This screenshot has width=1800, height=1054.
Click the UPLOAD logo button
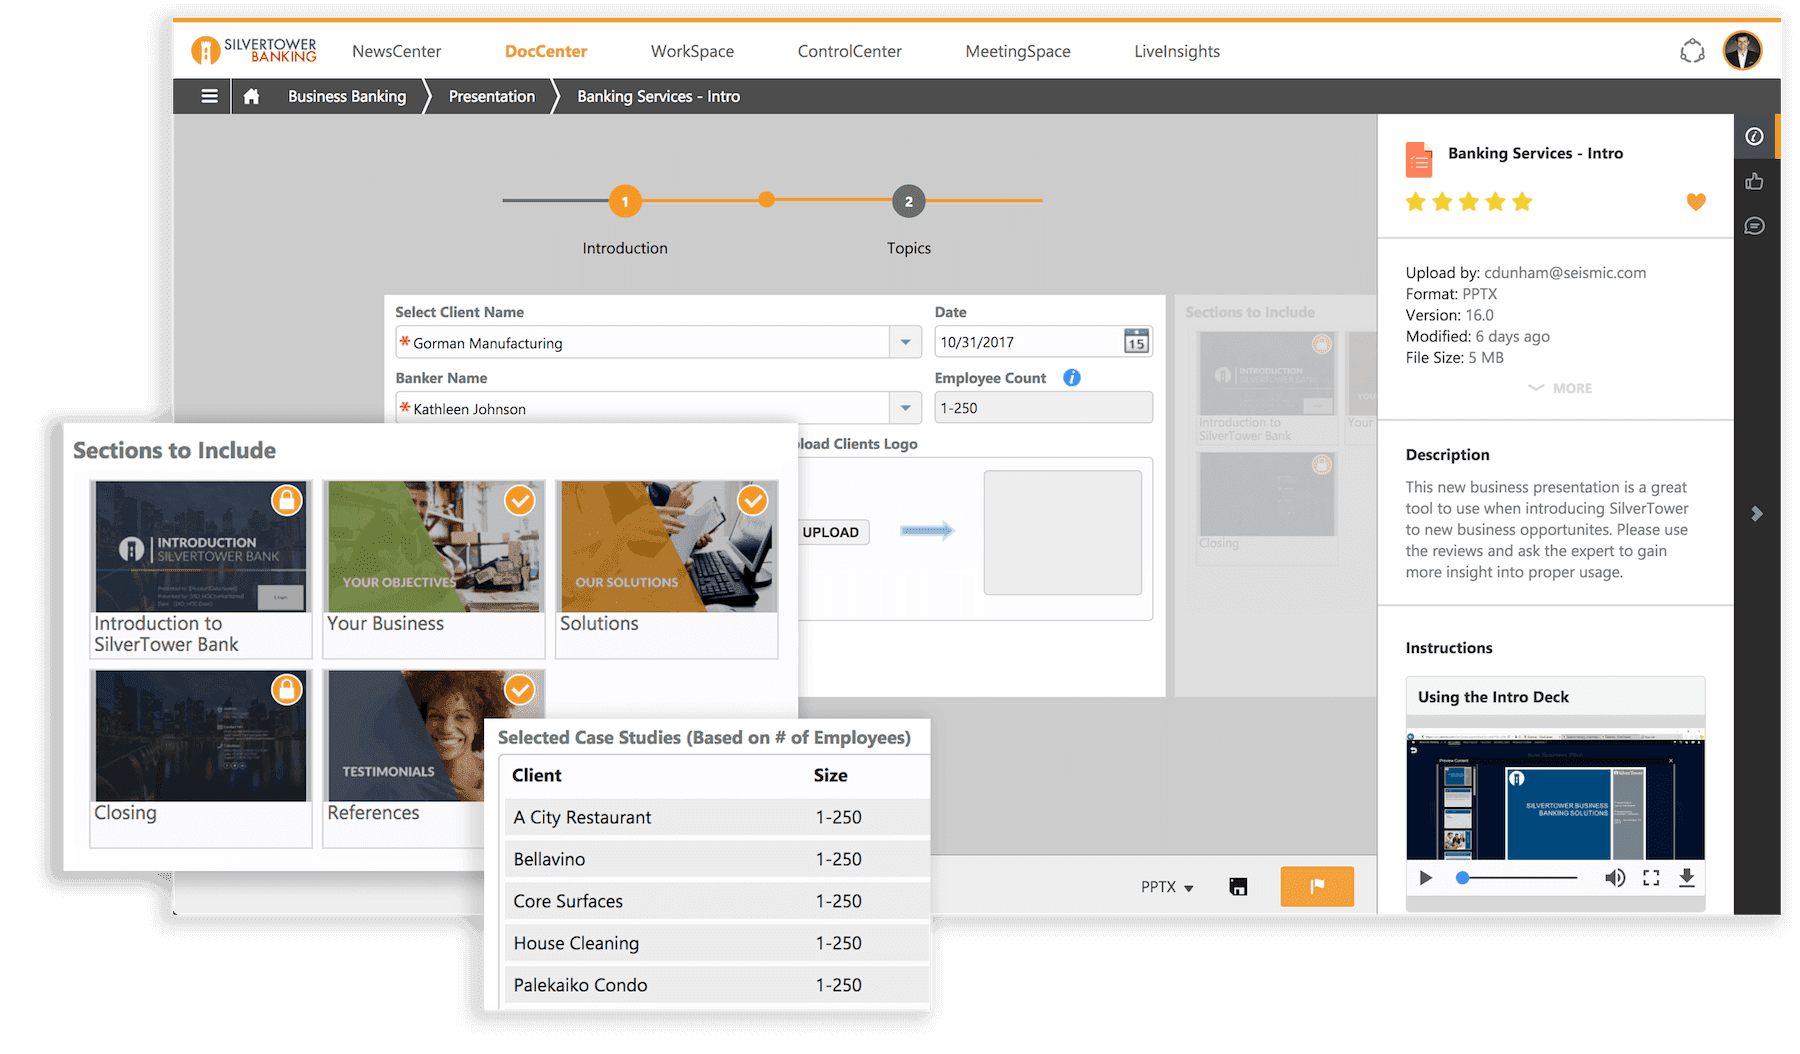(831, 532)
